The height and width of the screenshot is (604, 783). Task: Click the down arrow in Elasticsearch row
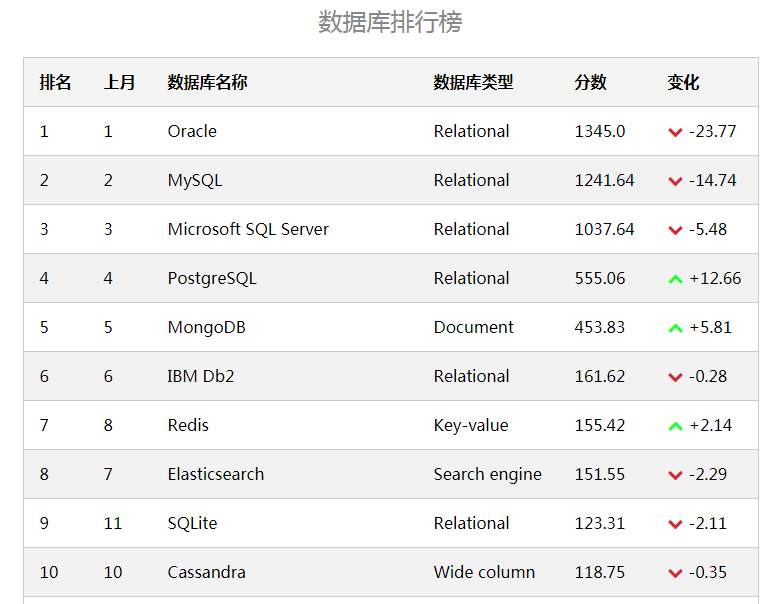click(x=675, y=475)
